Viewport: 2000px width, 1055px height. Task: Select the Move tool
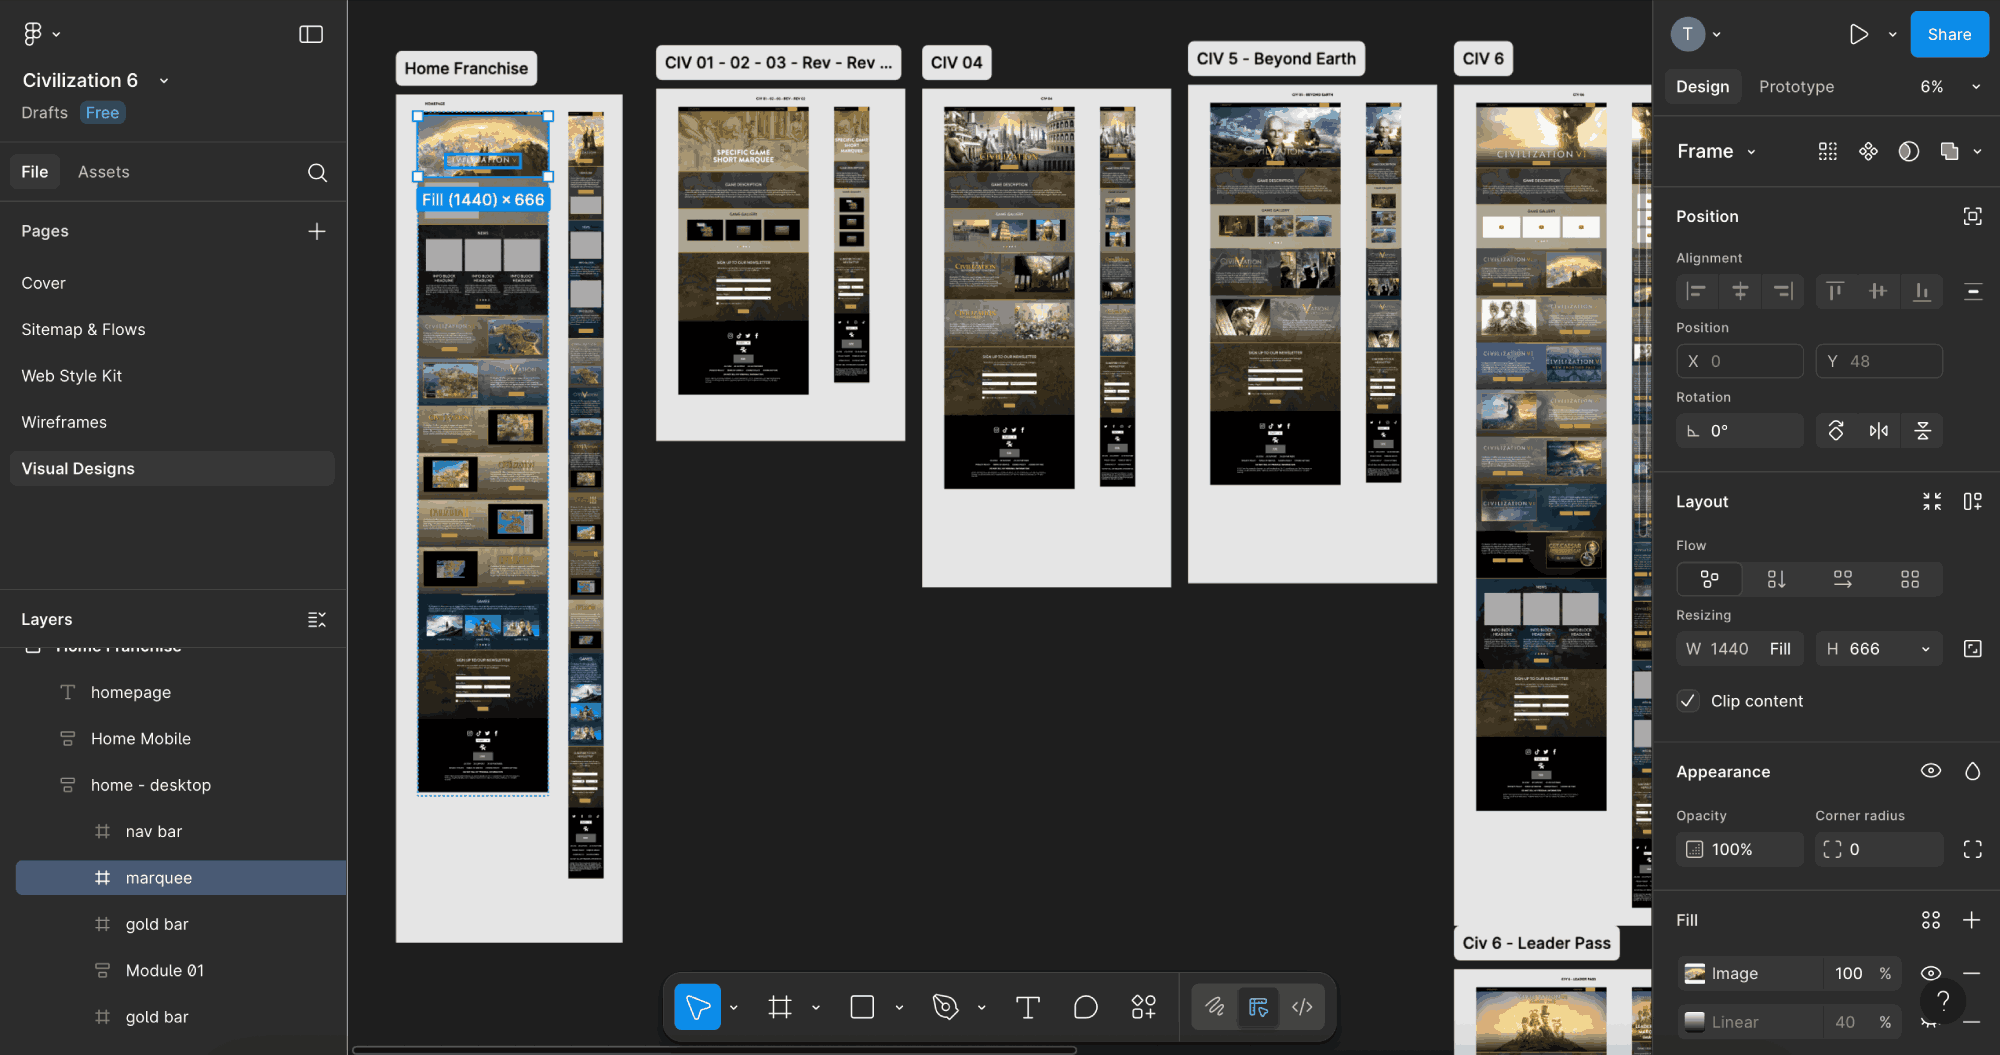click(x=698, y=1007)
